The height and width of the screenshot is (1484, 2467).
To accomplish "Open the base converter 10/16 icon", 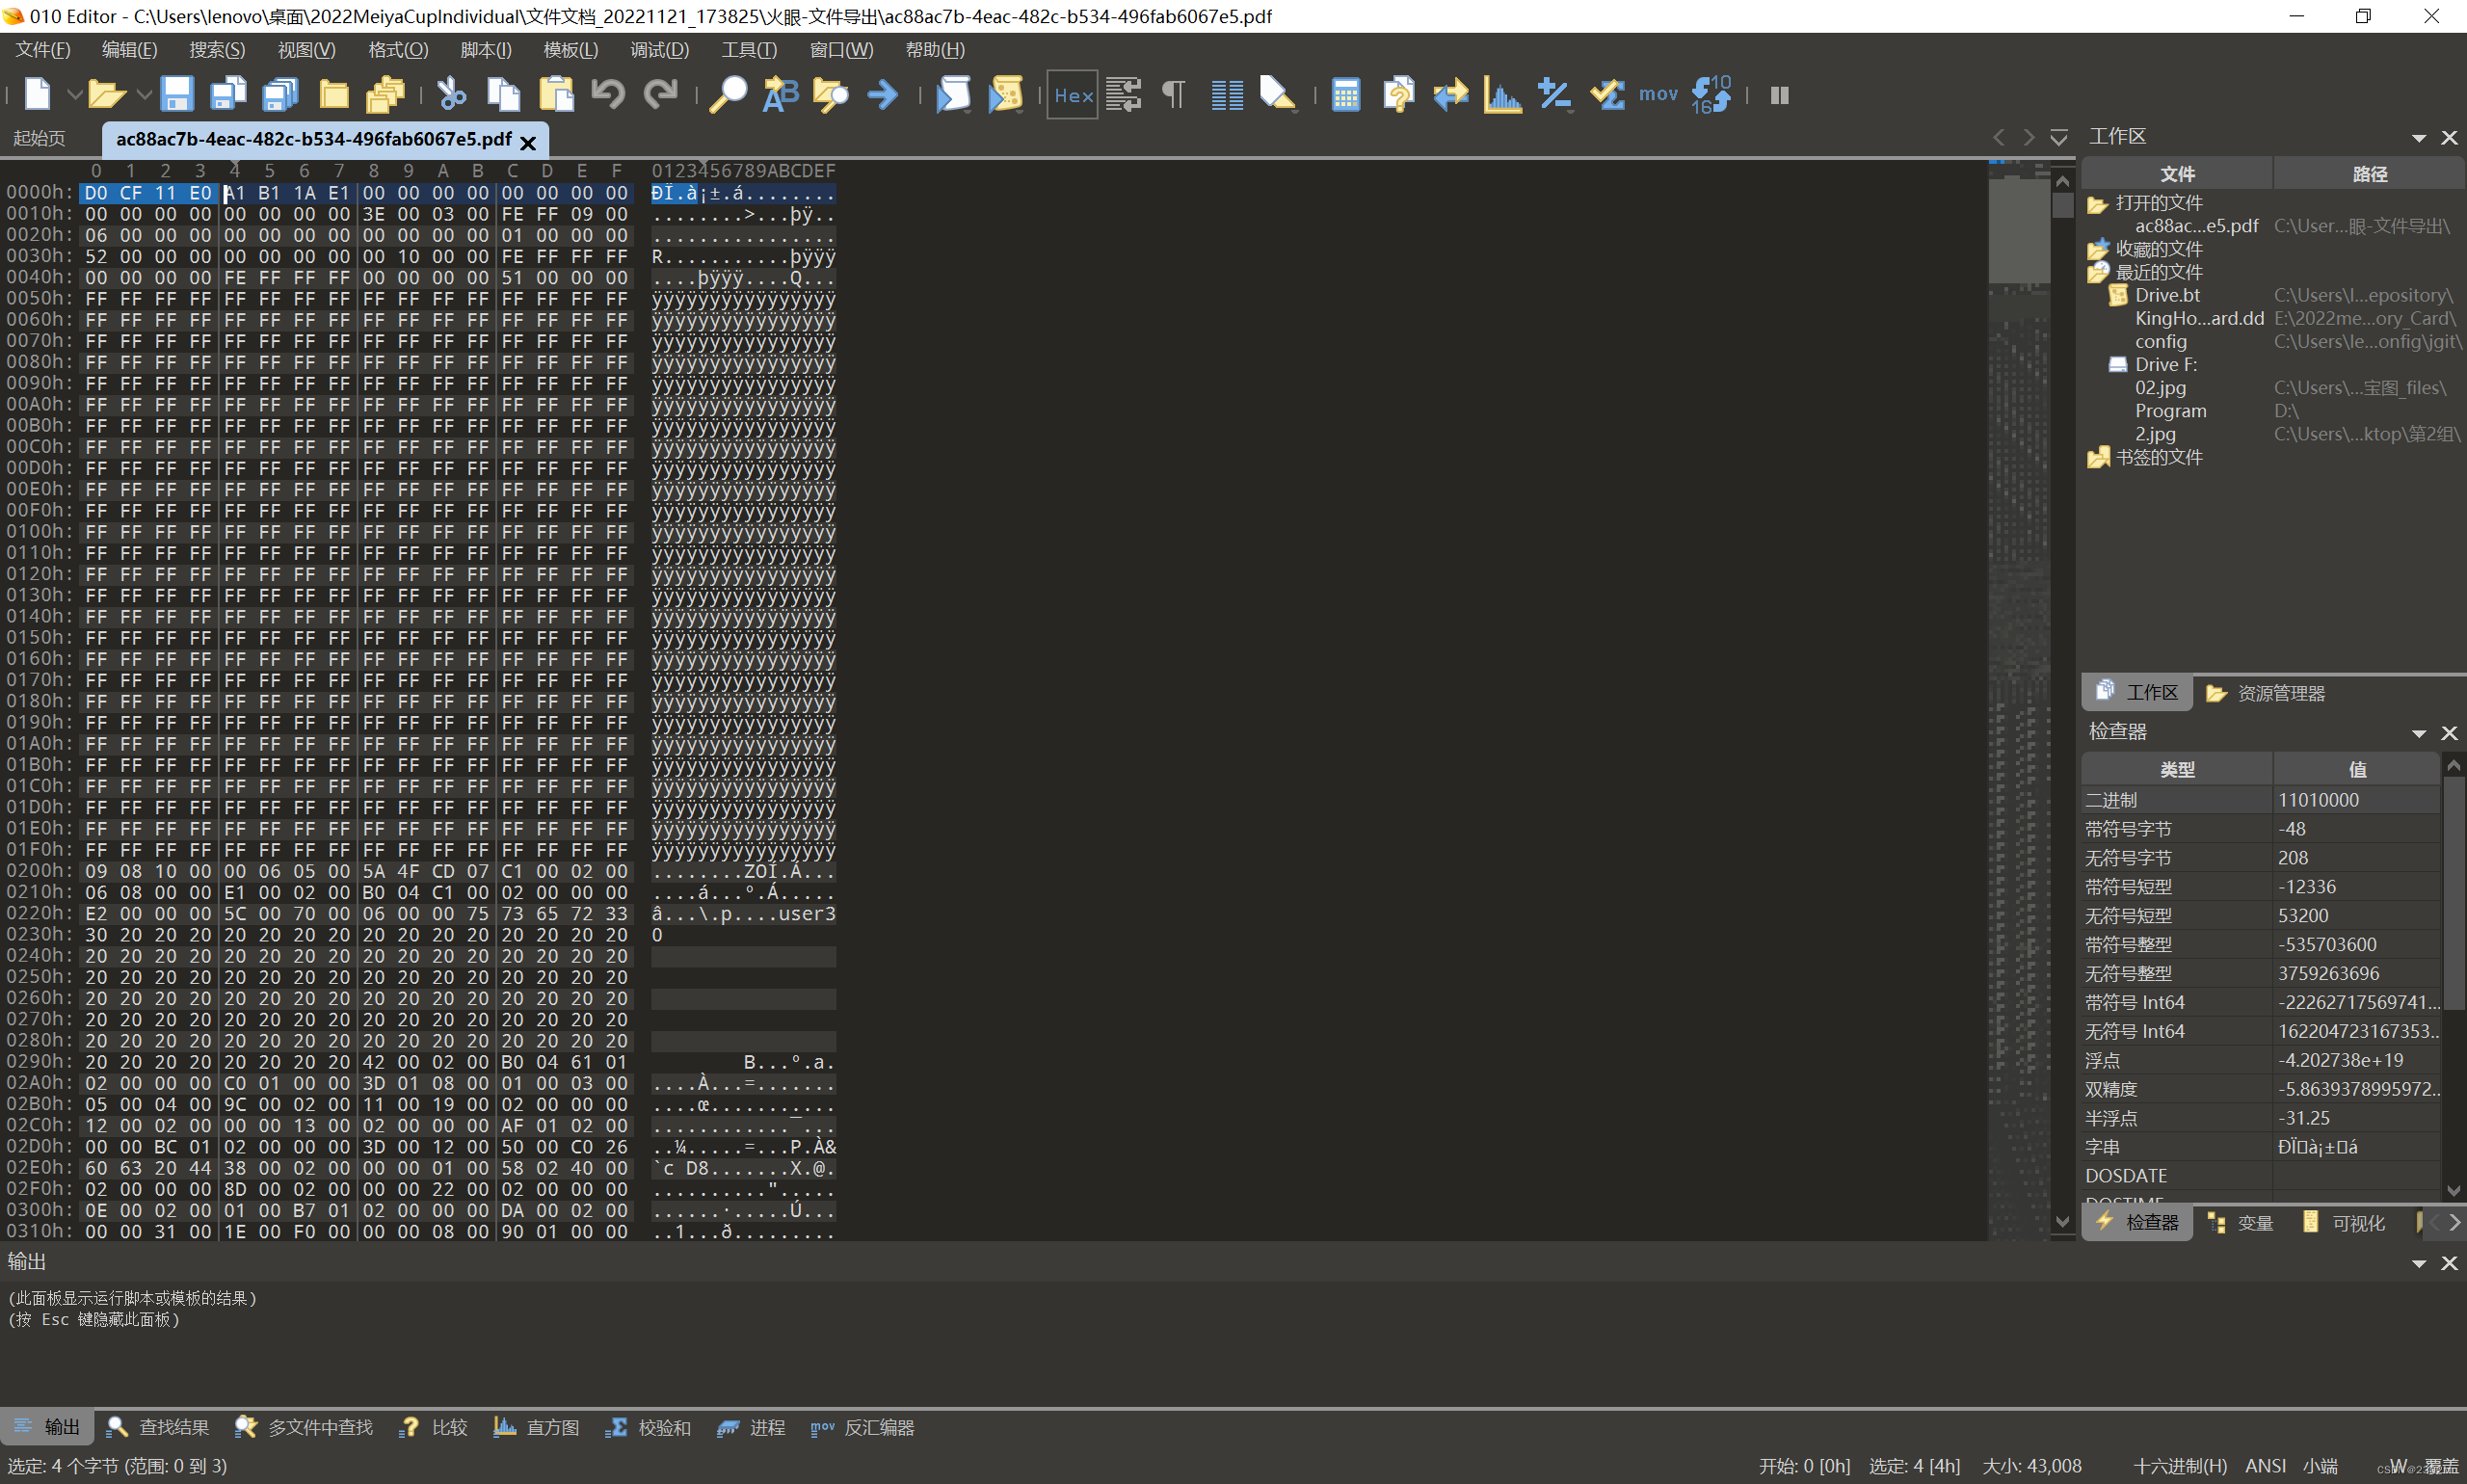I will 1711,95.
